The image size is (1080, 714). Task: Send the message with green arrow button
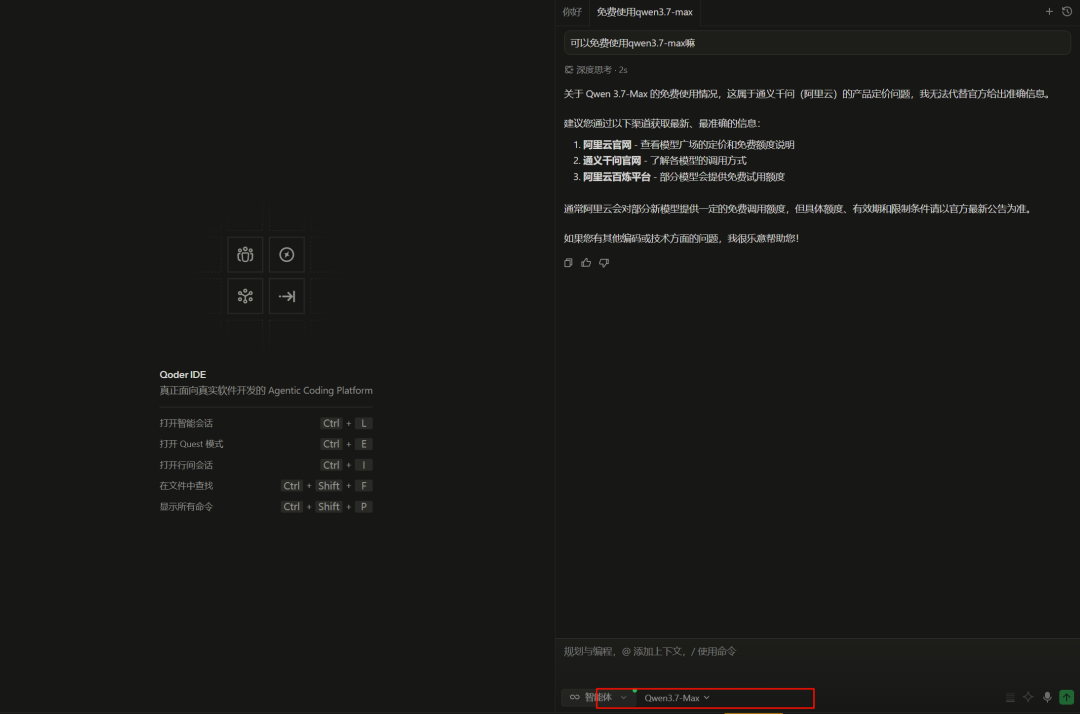pyautogui.click(x=1066, y=697)
